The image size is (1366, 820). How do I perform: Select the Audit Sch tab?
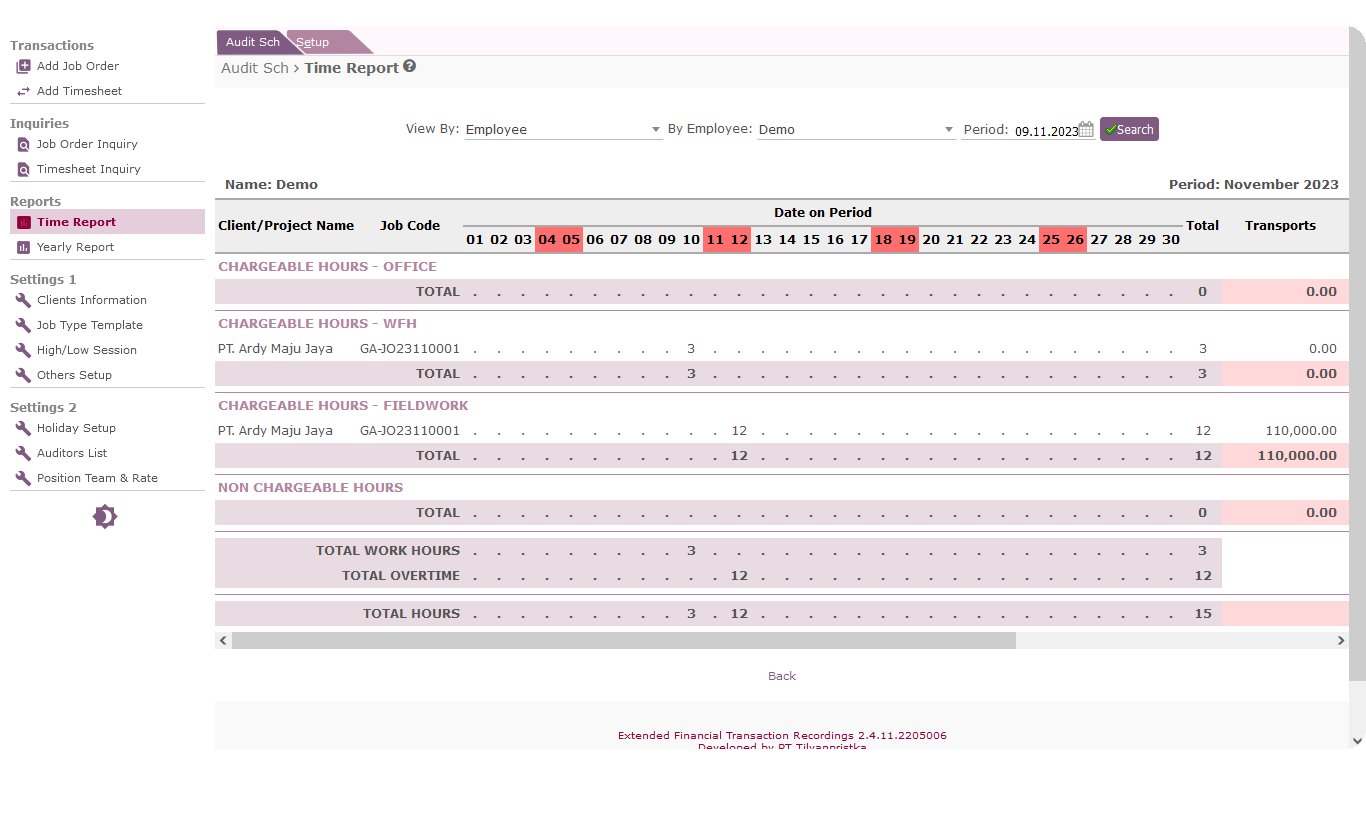coord(252,42)
